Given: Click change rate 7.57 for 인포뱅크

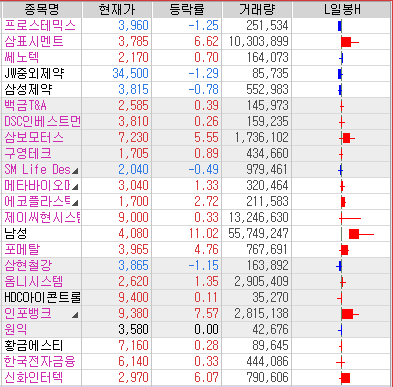Looking at the screenshot, I should coord(207,314).
